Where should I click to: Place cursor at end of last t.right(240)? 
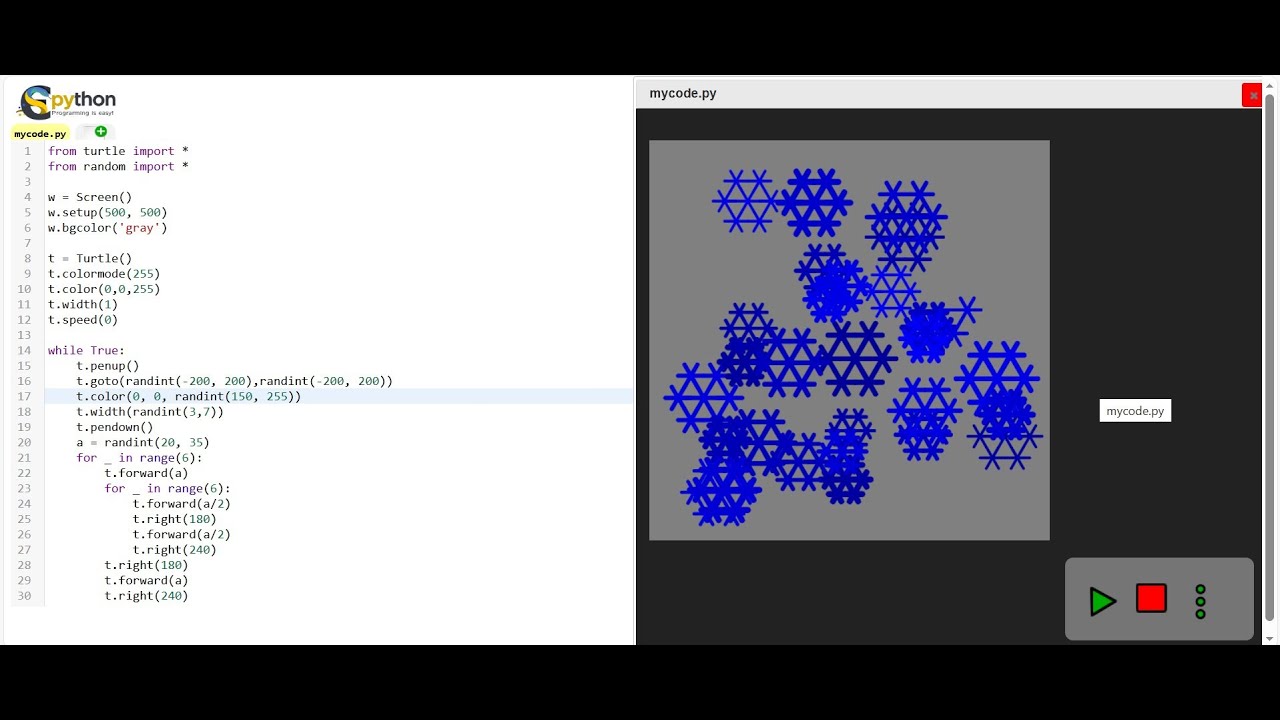(189, 596)
